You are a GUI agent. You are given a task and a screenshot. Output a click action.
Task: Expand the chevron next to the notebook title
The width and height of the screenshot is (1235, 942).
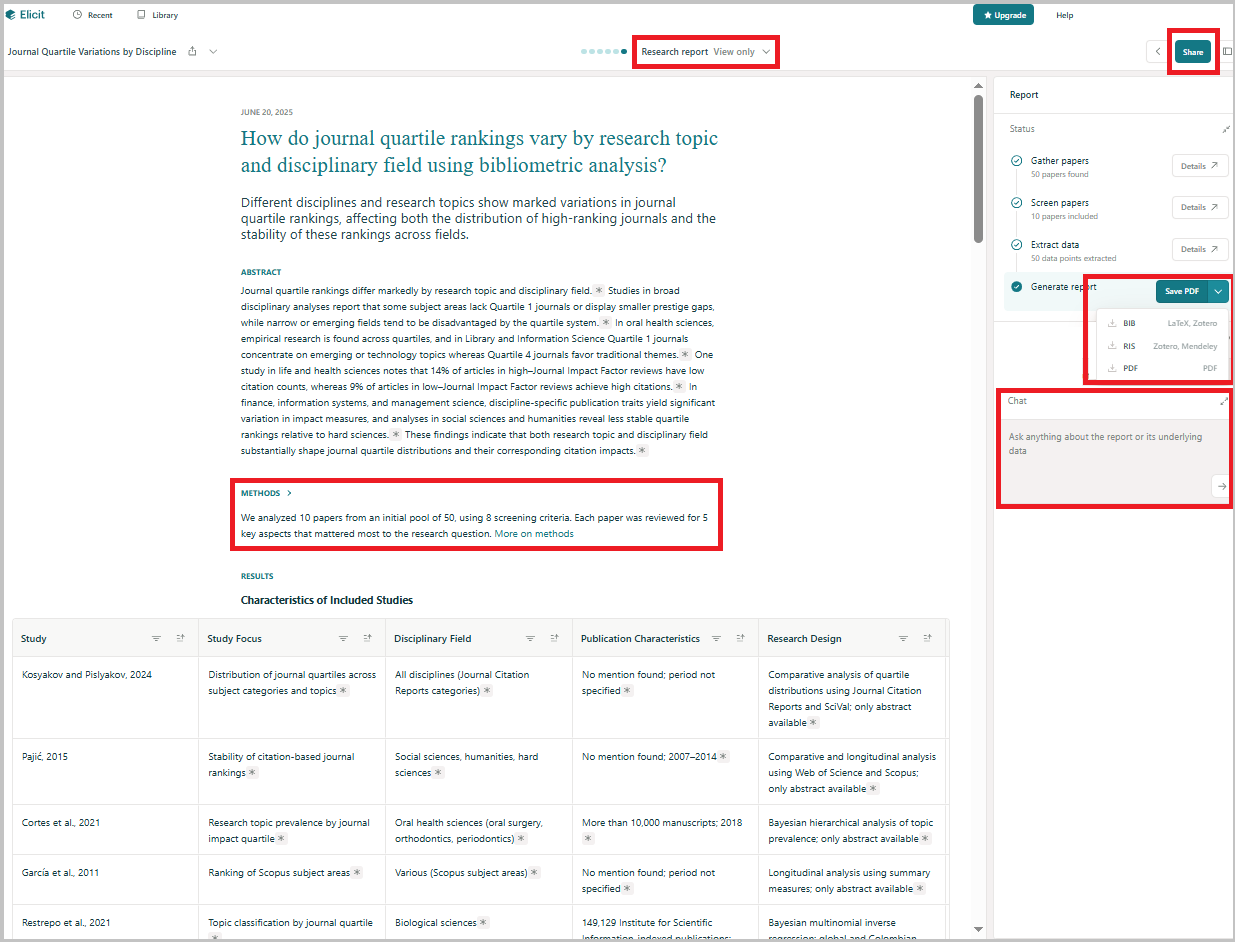[x=213, y=51]
